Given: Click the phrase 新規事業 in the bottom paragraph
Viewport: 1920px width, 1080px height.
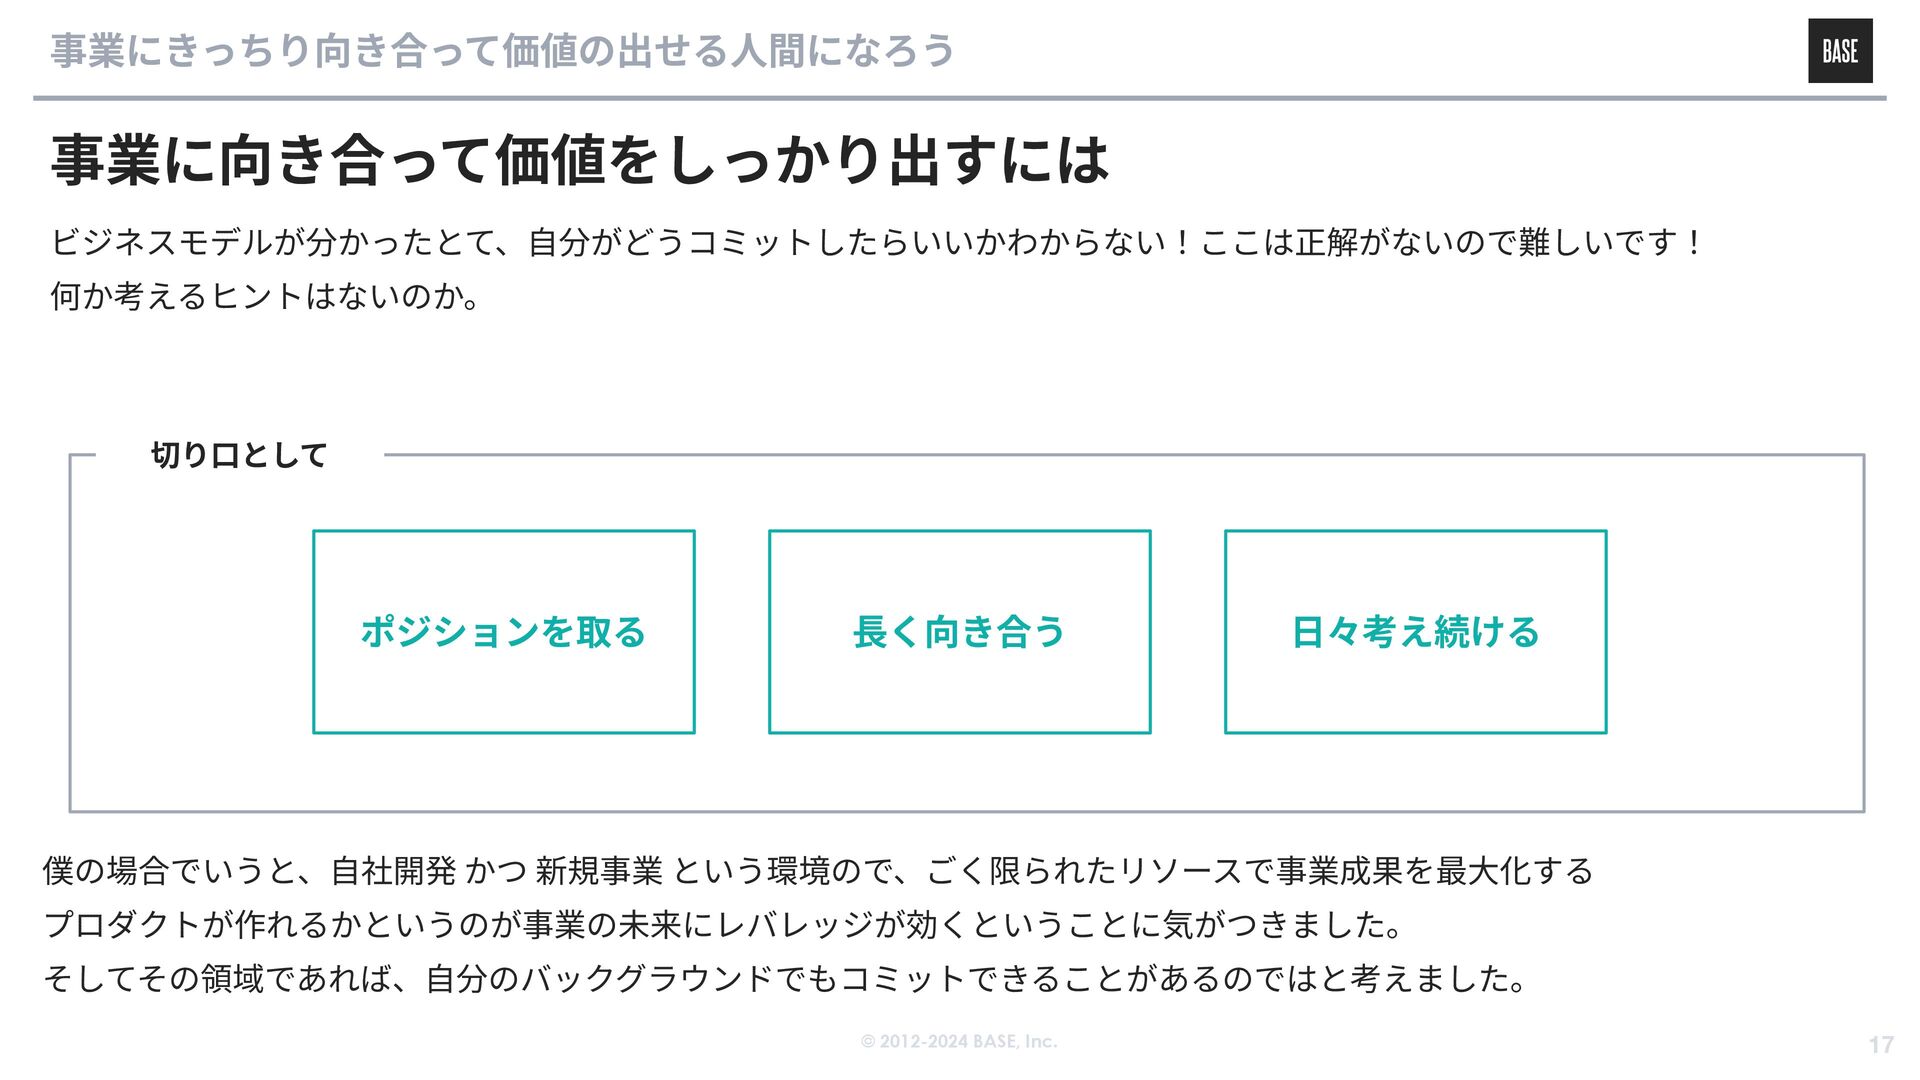Looking at the screenshot, I should (x=599, y=871).
